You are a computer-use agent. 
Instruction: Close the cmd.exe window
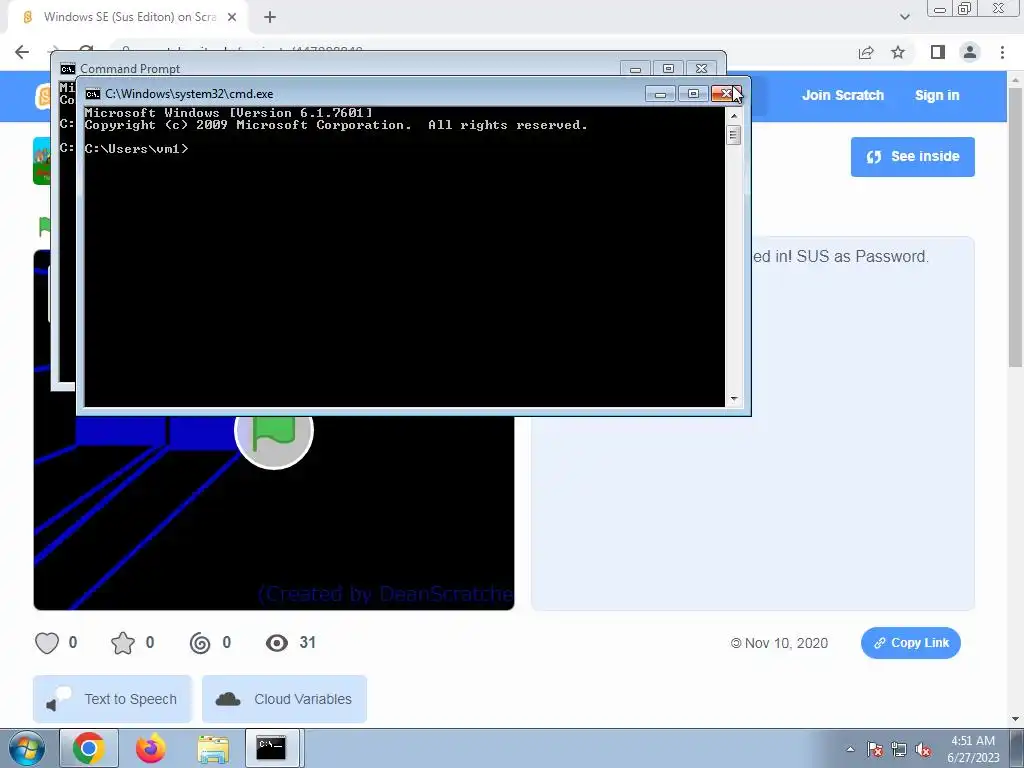(726, 93)
